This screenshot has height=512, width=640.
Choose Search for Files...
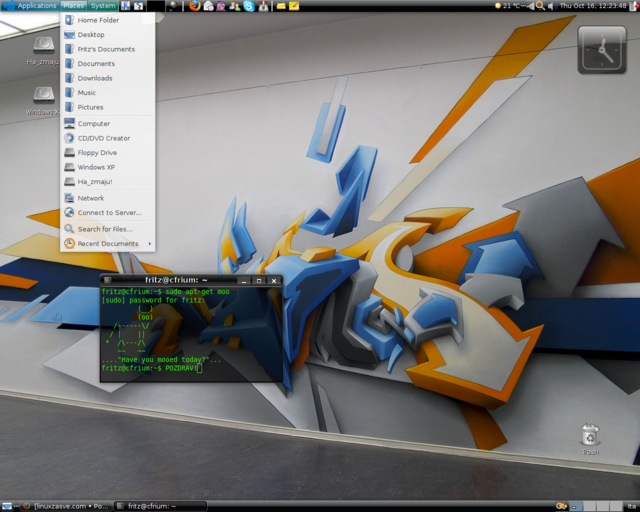tap(108, 229)
